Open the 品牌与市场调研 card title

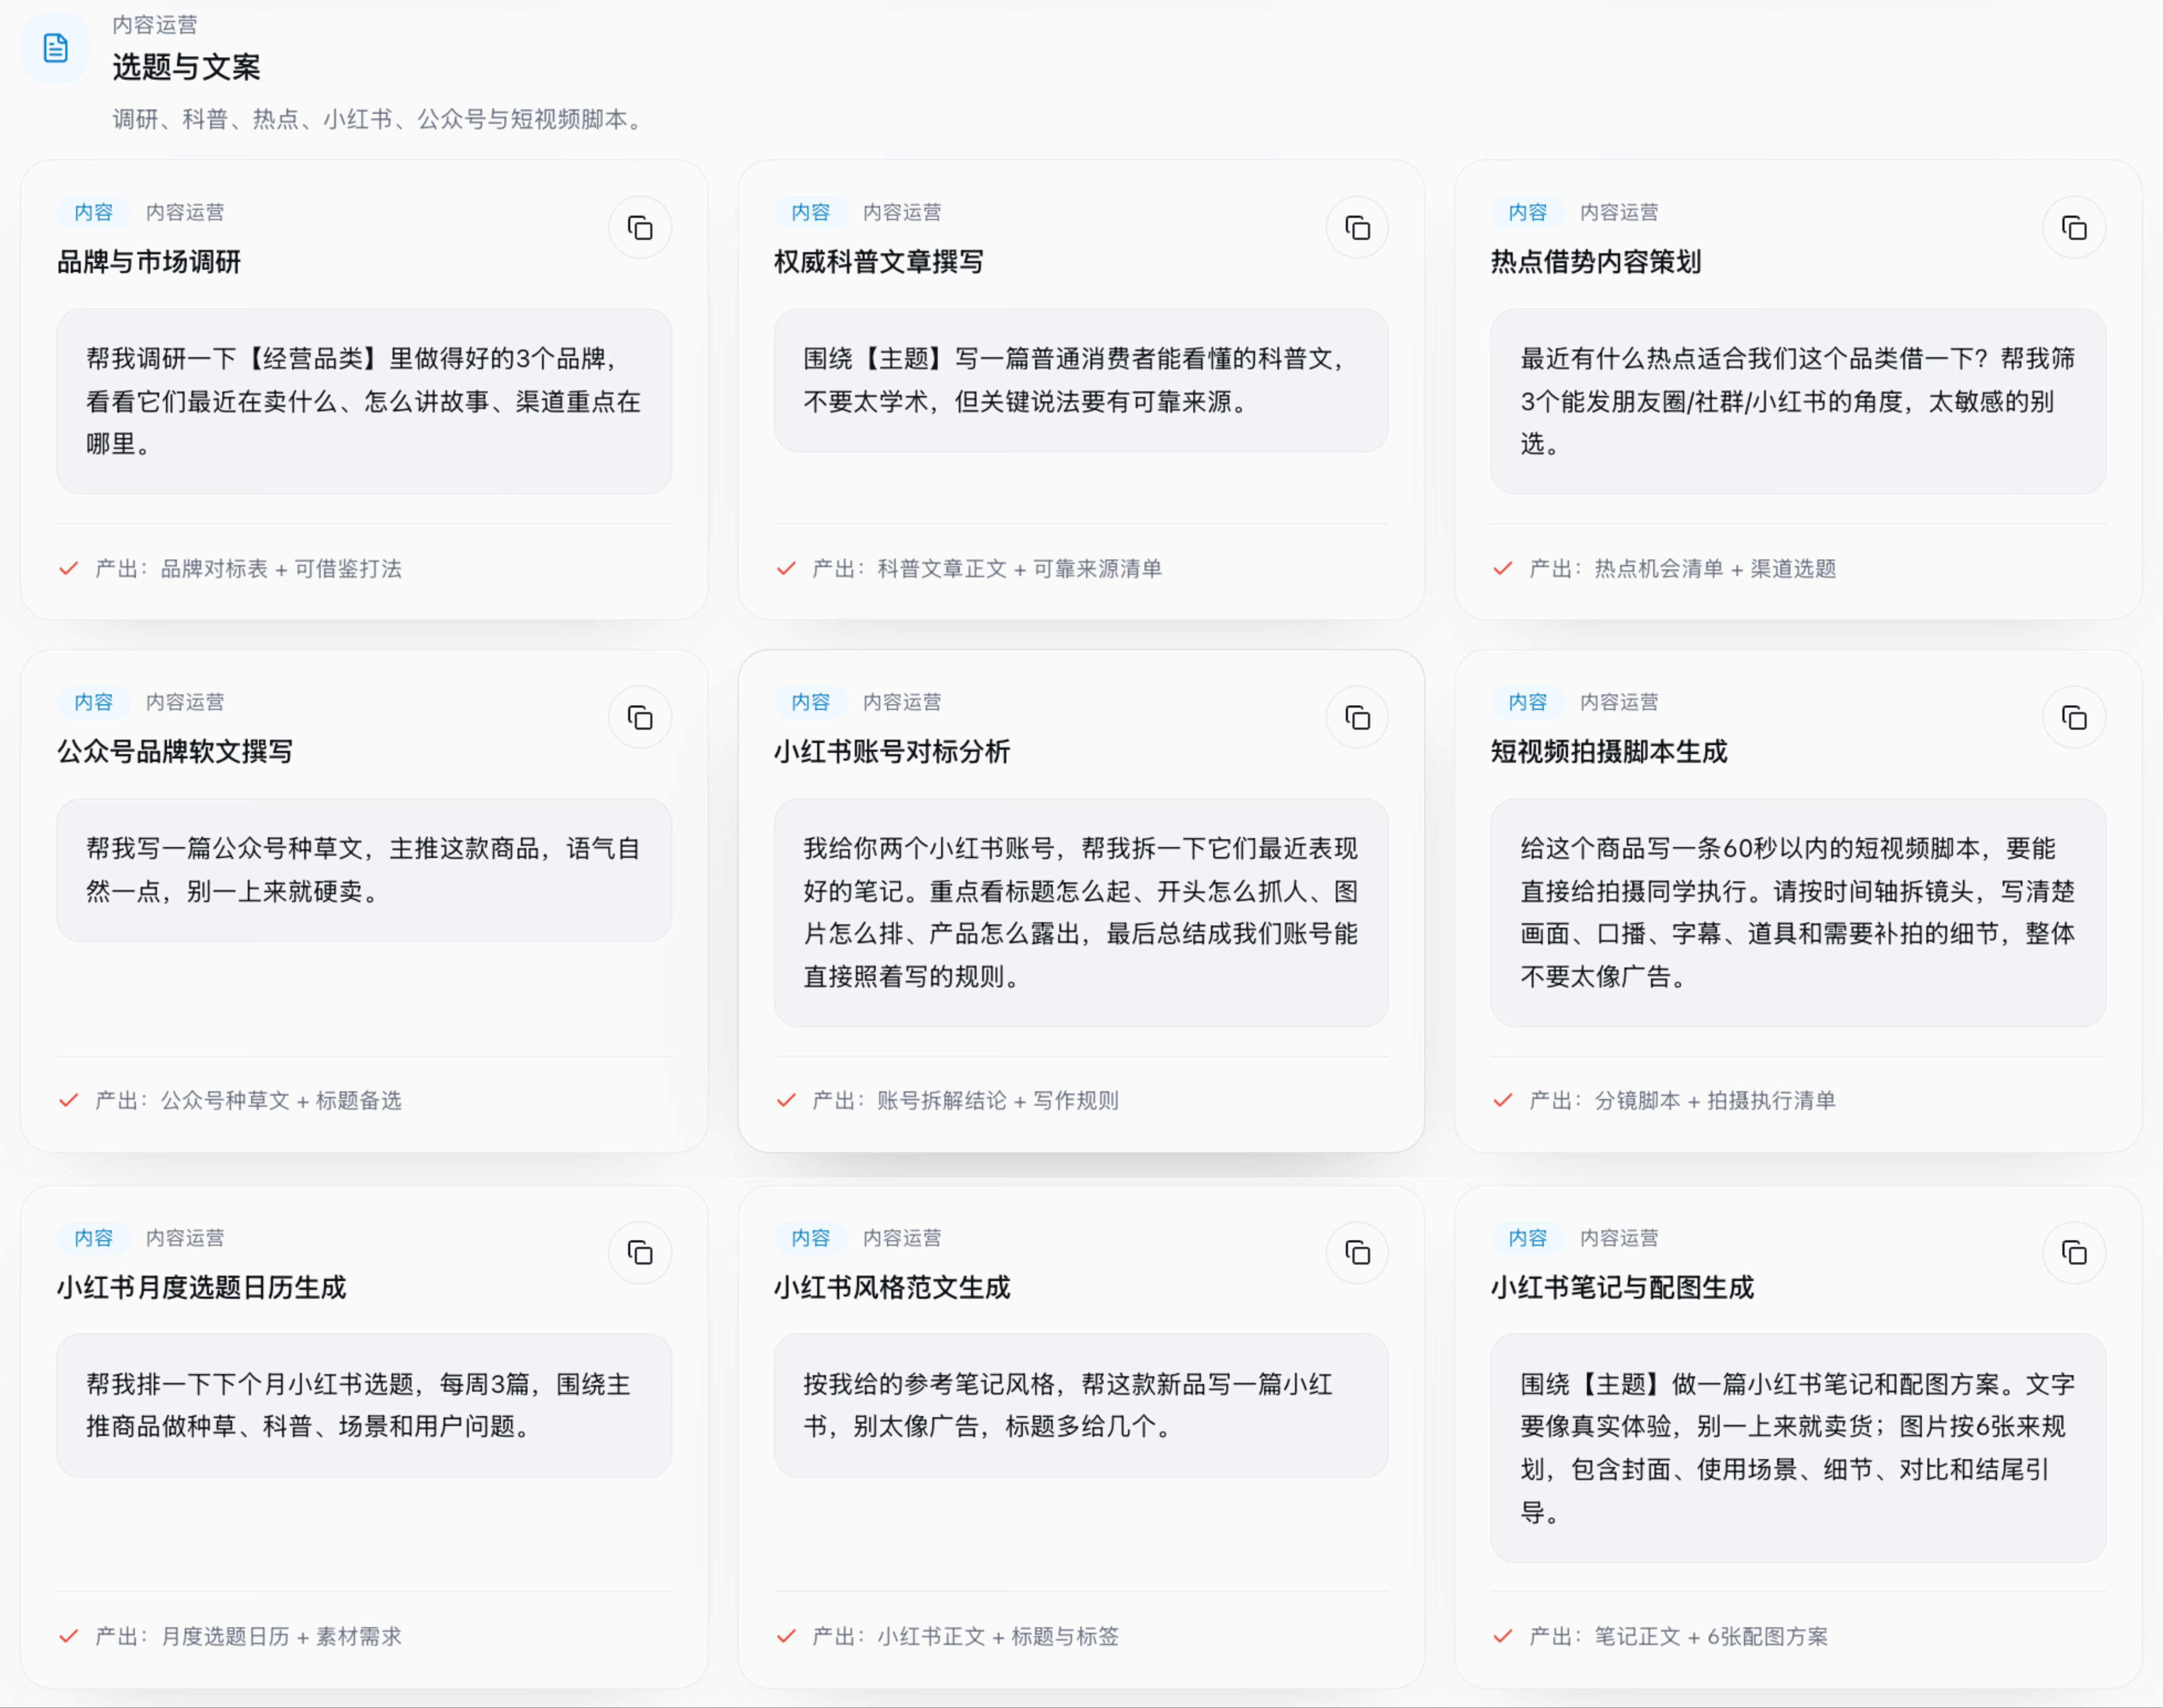(149, 262)
